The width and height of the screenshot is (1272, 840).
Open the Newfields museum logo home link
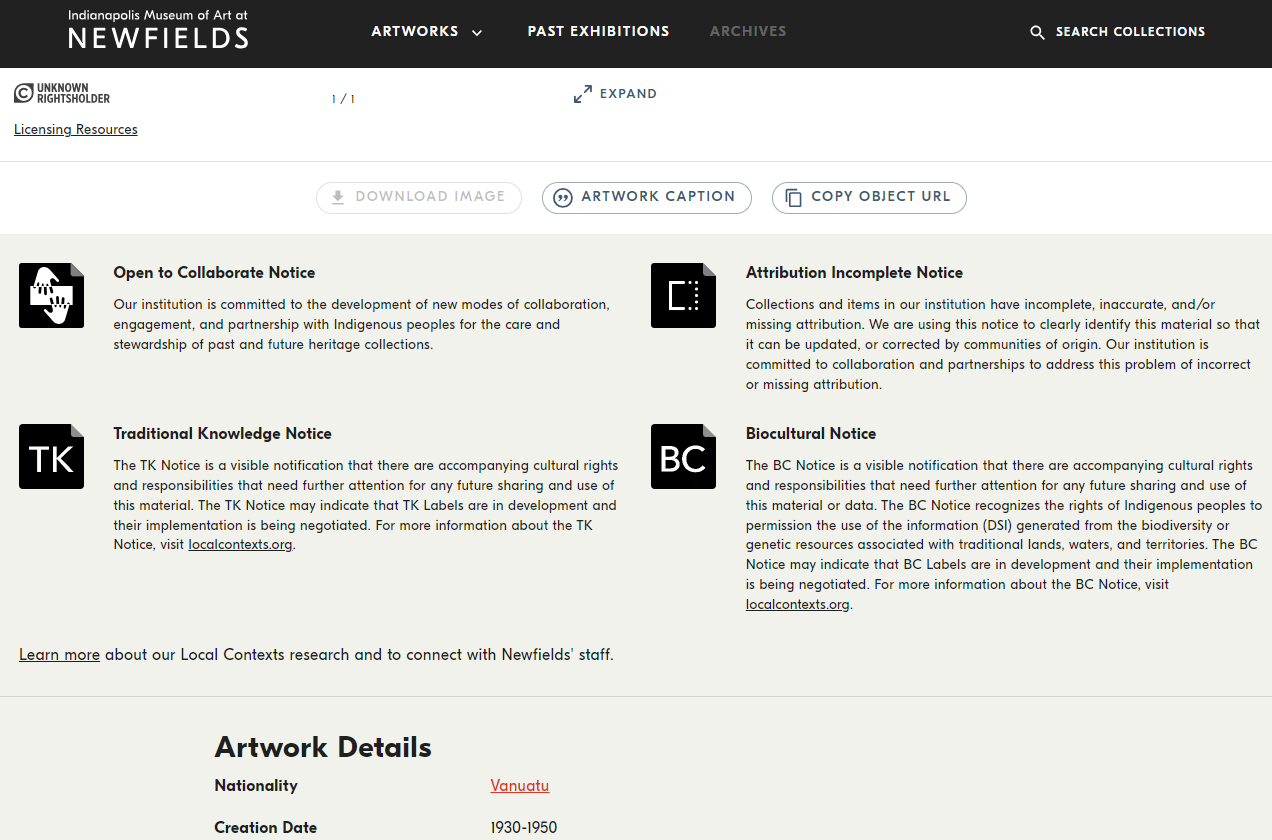[158, 30]
